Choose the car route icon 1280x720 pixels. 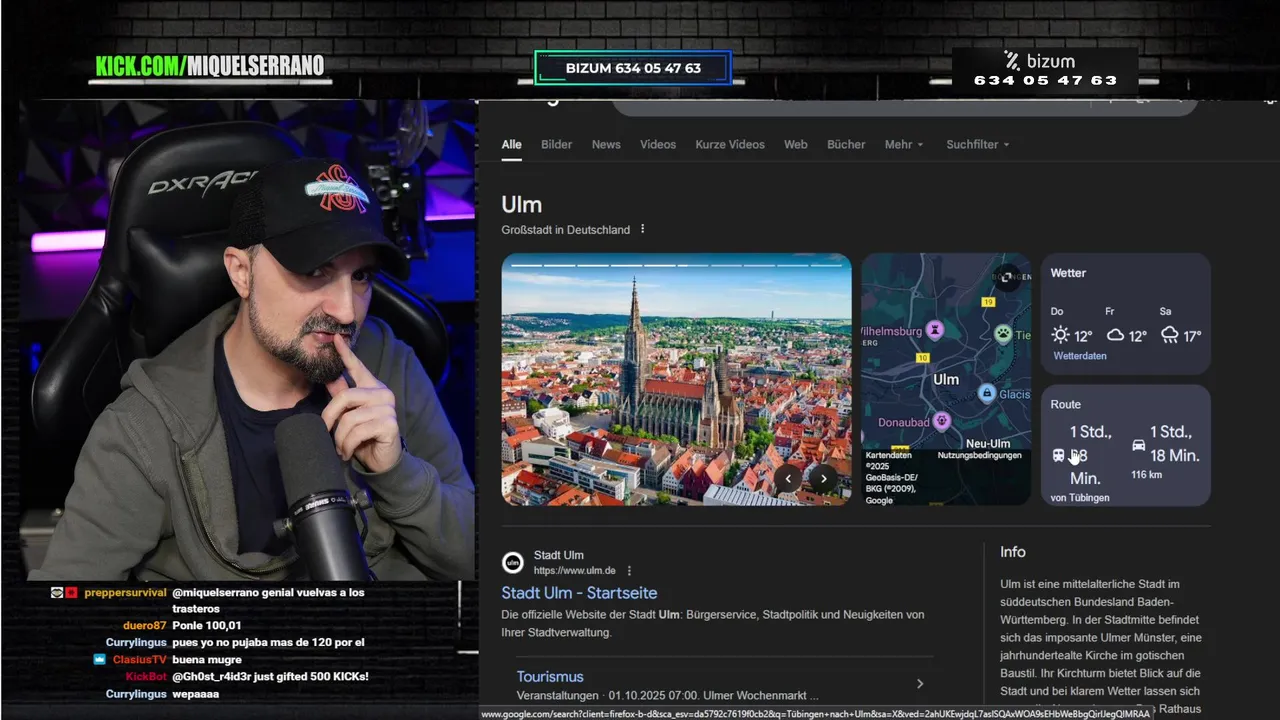1138,446
